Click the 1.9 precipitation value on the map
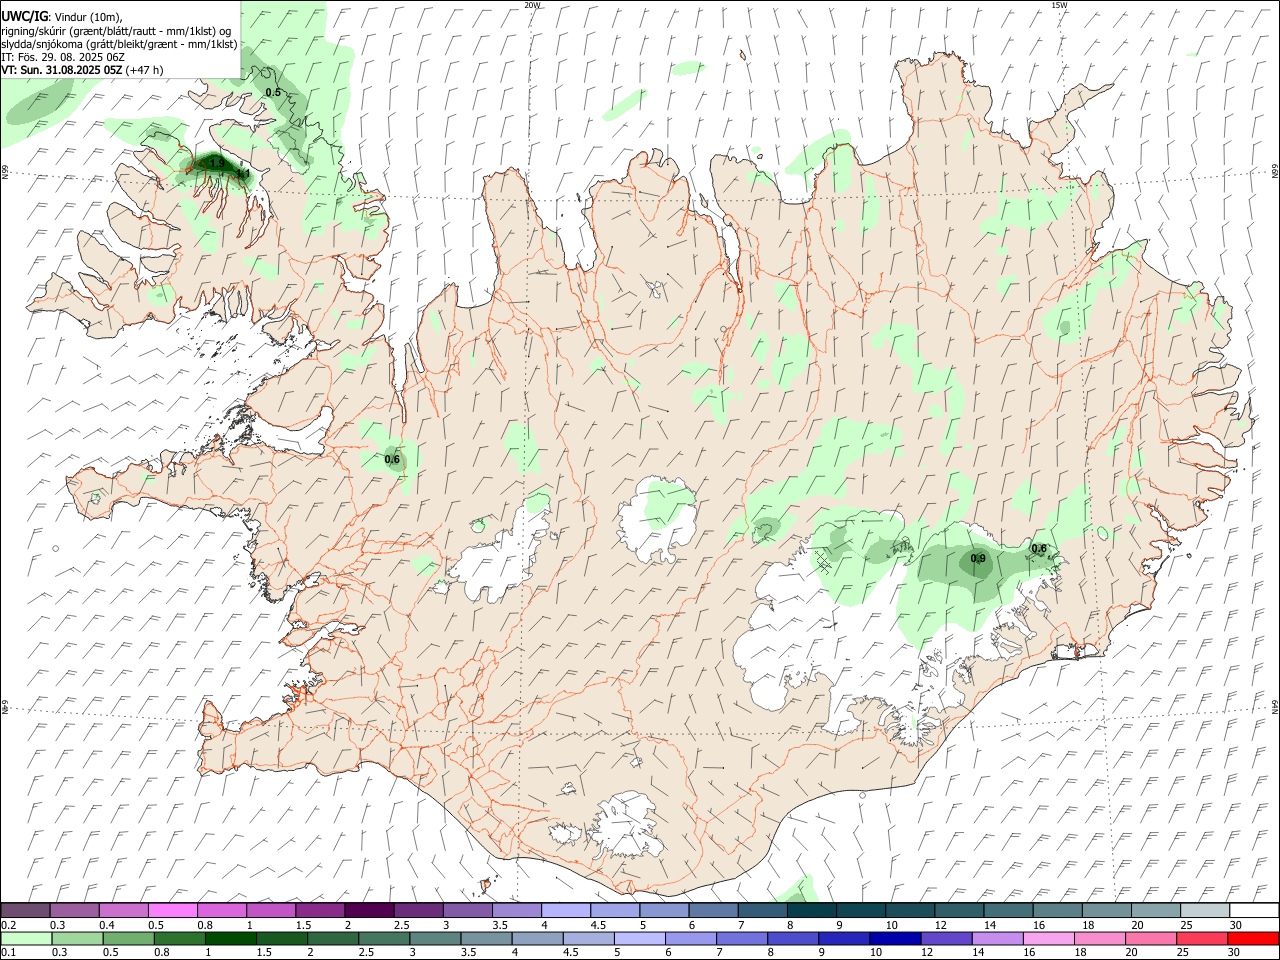This screenshot has width=1280, height=960. [216, 162]
